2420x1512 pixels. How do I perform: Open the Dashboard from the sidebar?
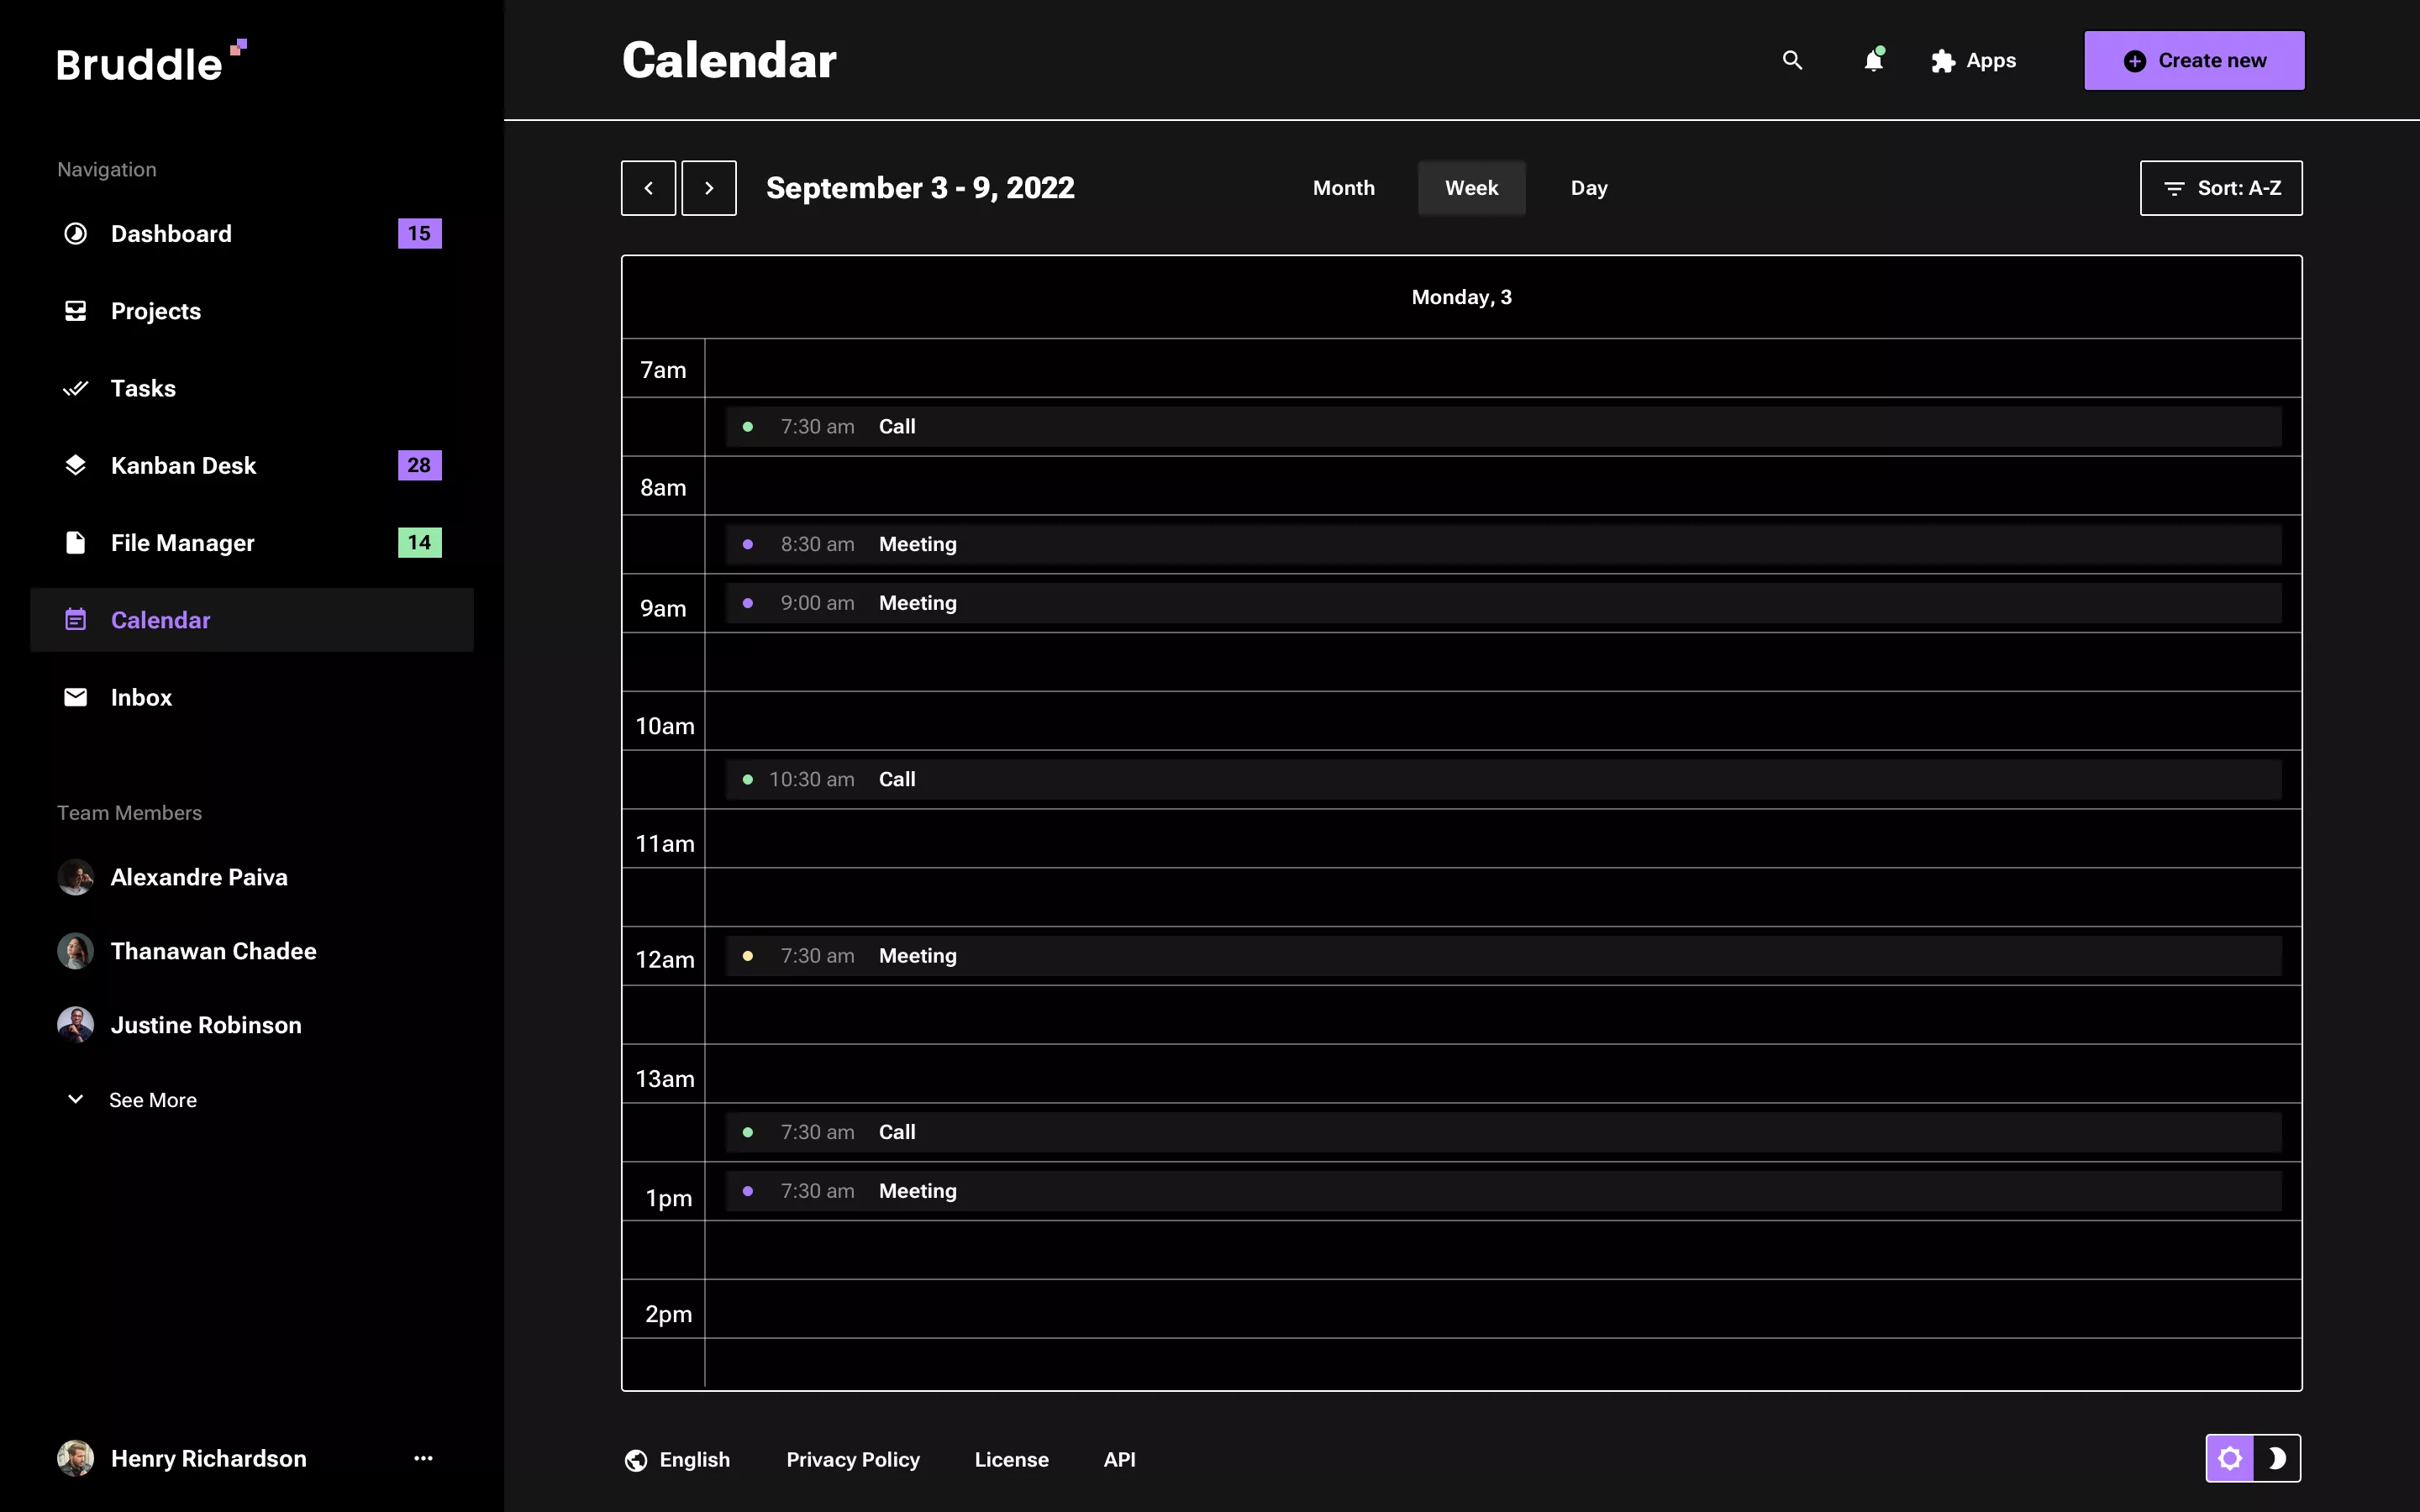coord(172,233)
